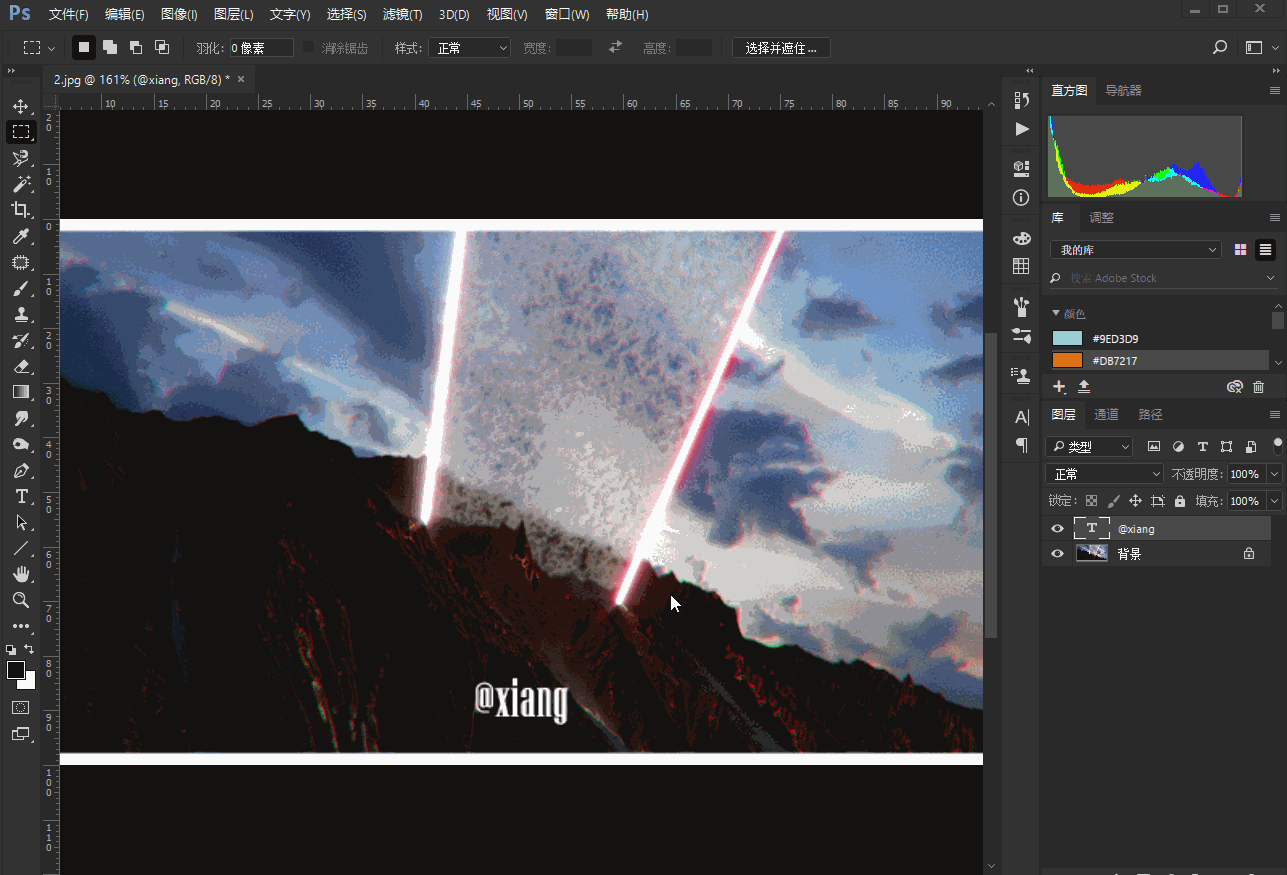
Task: Hide the @xiang text layer
Action: [1057, 528]
